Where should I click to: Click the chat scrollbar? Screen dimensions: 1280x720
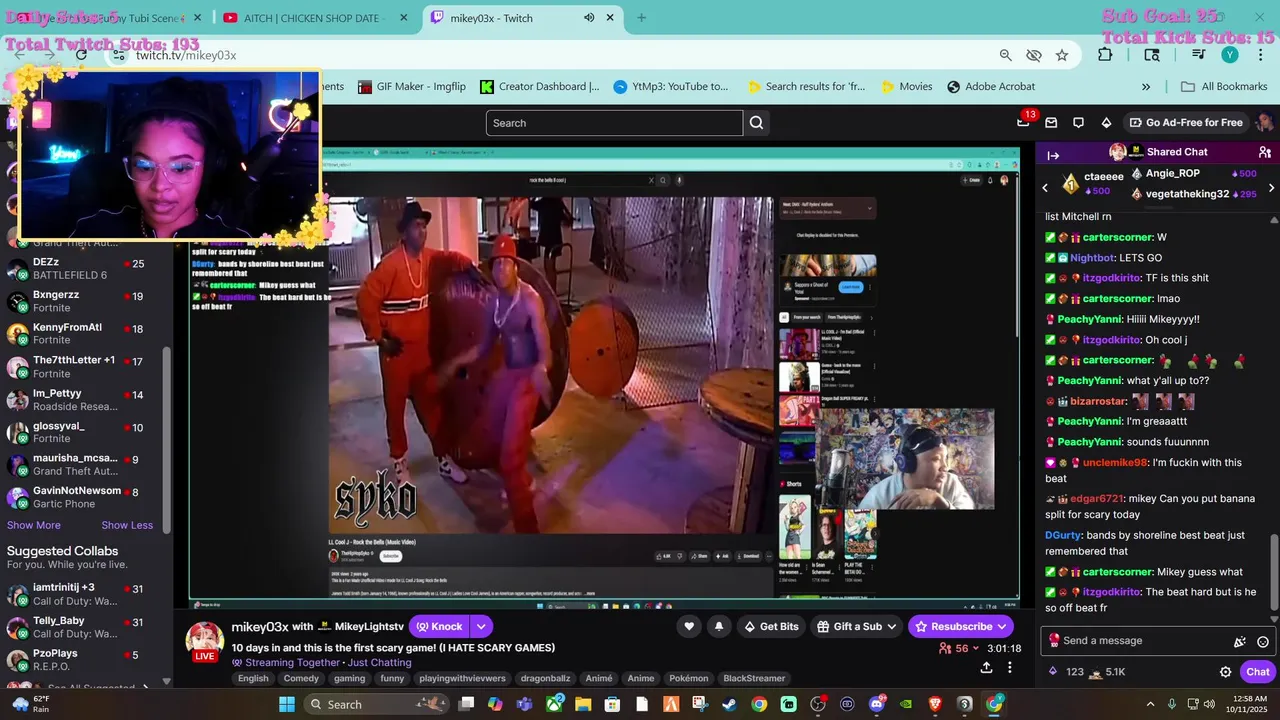(1274, 570)
